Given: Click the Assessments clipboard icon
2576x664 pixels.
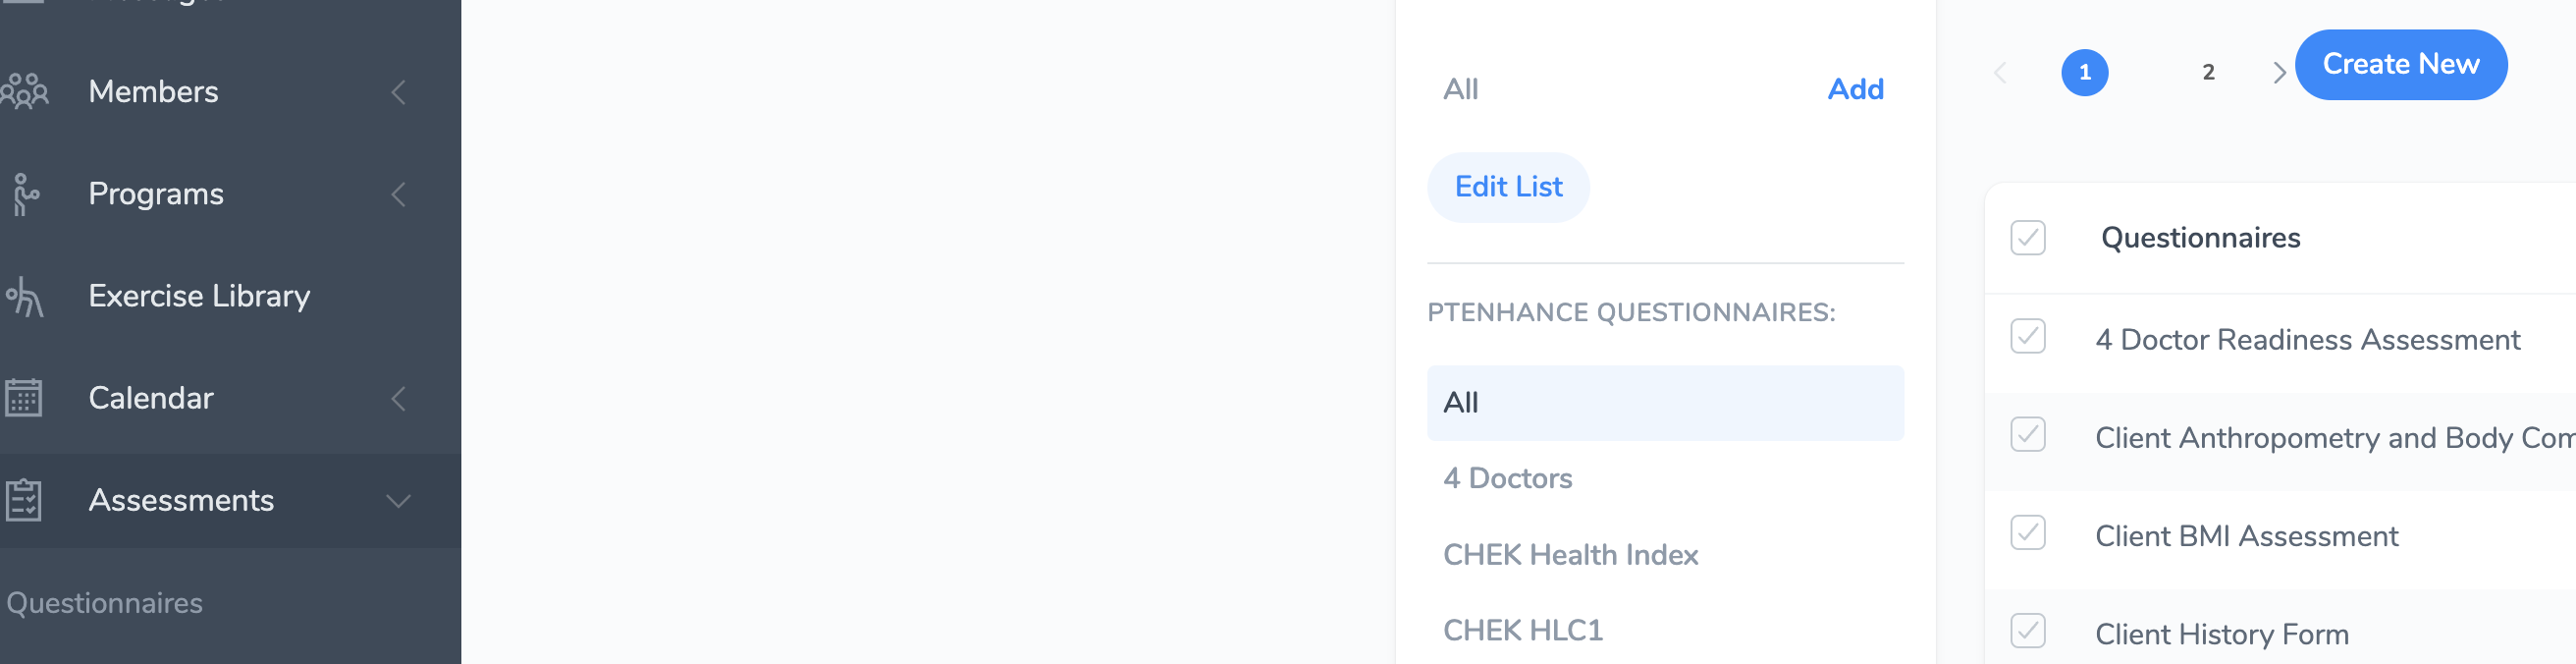Looking at the screenshot, I should pos(24,500).
